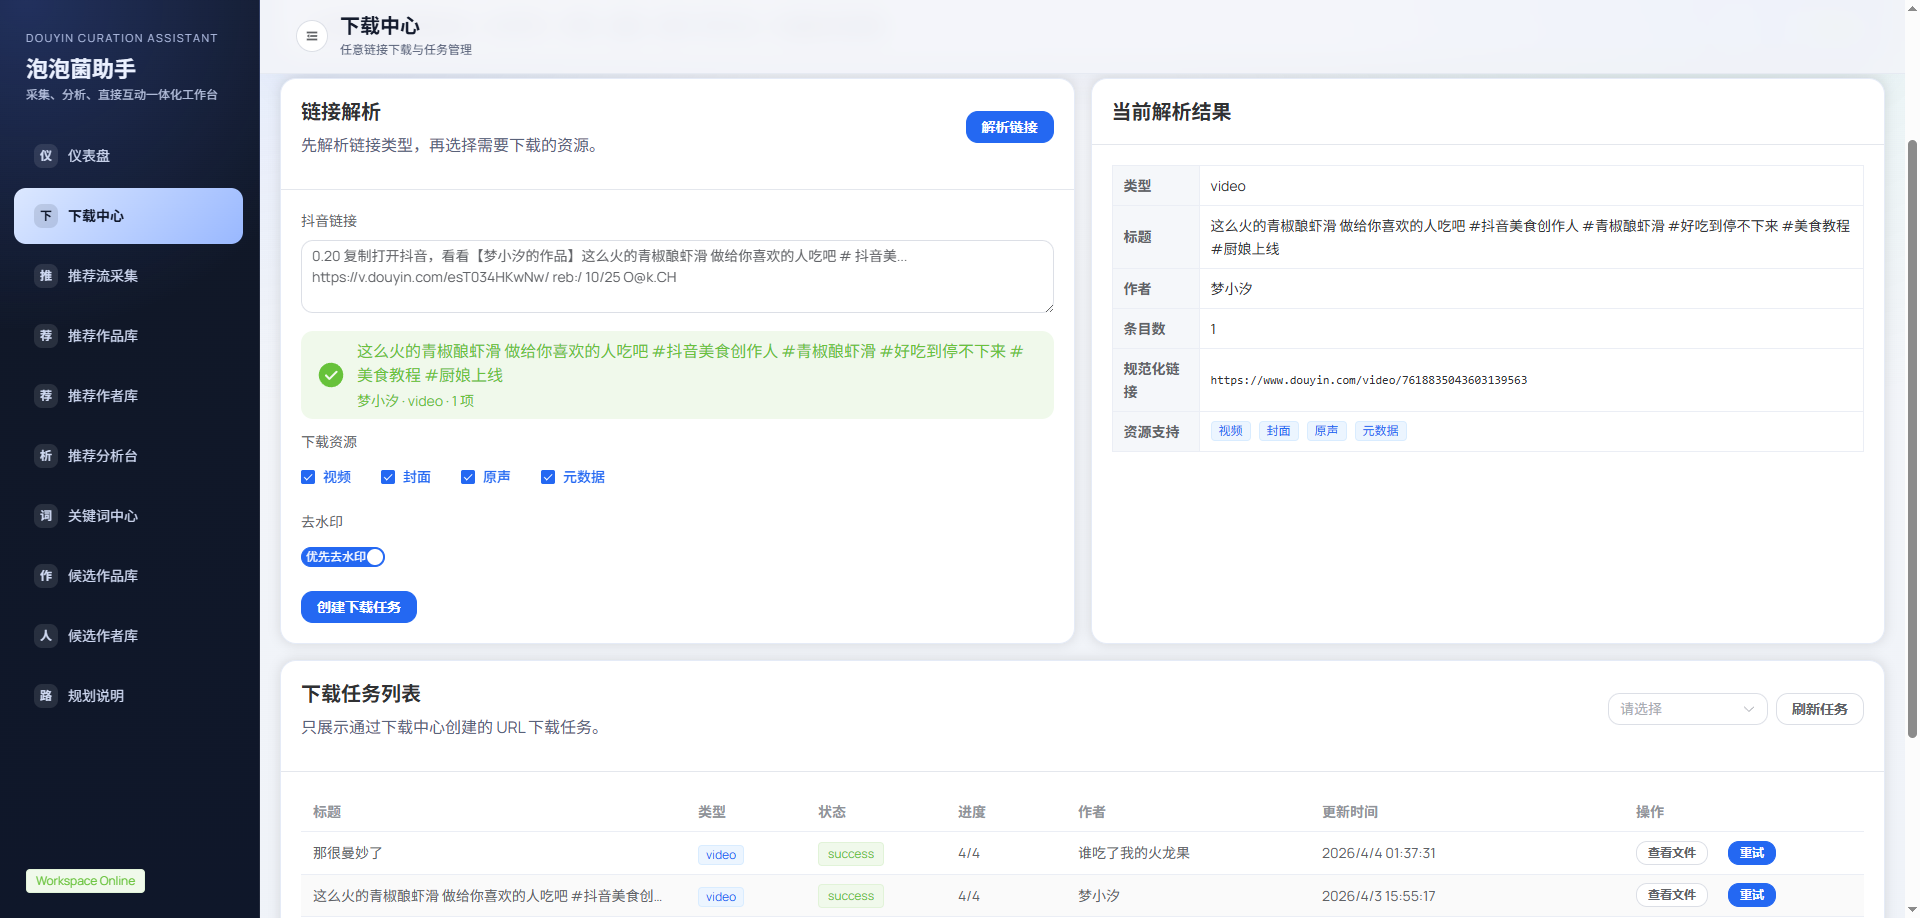Click the 抖音链接 text input area
The height and width of the screenshot is (918, 1920).
coord(677,276)
